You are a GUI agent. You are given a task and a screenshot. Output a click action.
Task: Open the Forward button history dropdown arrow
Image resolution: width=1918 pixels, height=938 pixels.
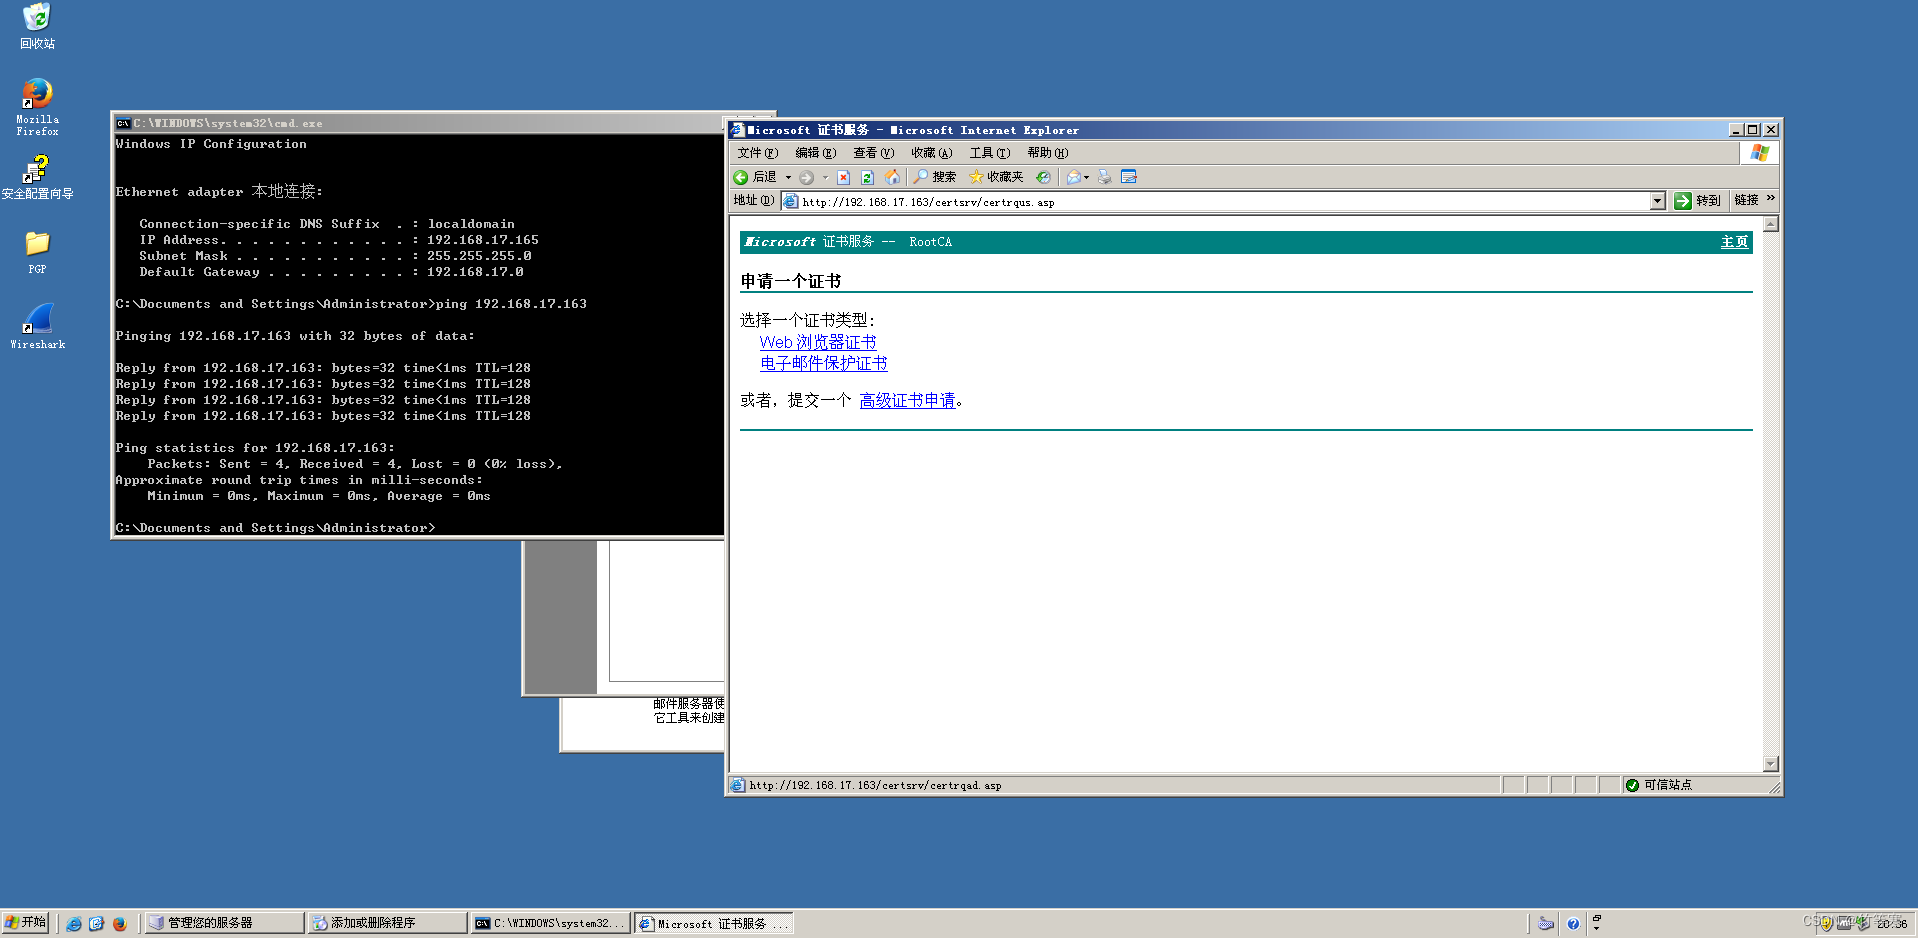click(x=825, y=177)
